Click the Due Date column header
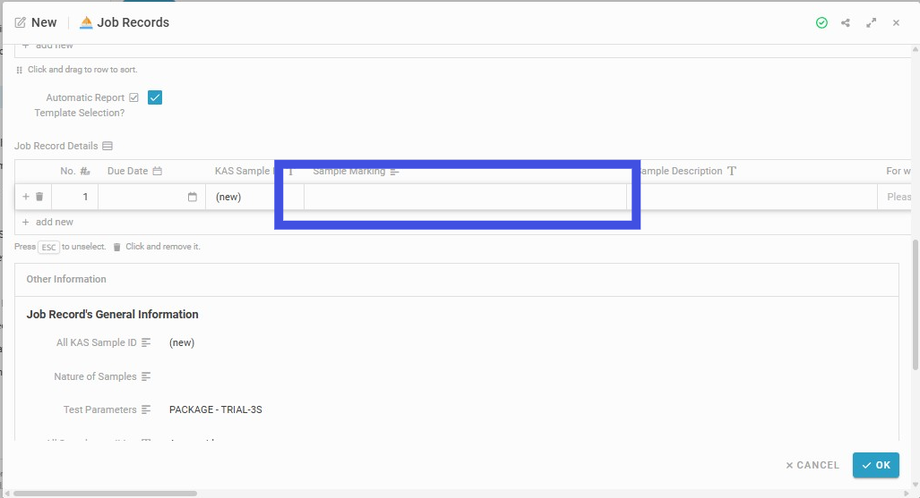The width and height of the screenshot is (920, 498). 134,171
